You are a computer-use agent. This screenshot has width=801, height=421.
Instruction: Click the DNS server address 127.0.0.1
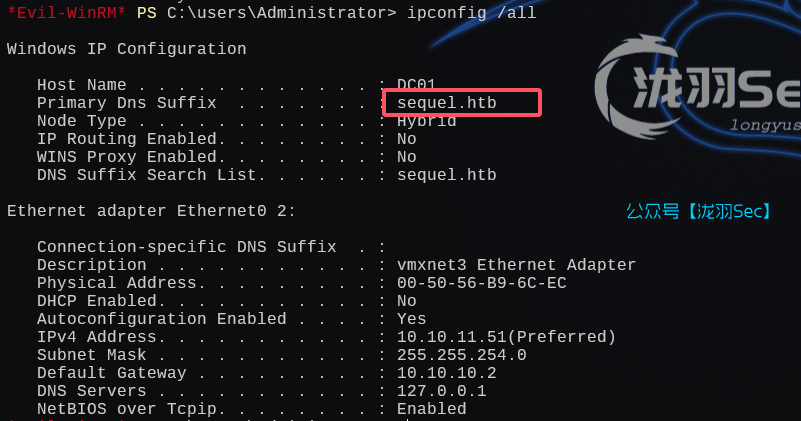tap(441, 391)
